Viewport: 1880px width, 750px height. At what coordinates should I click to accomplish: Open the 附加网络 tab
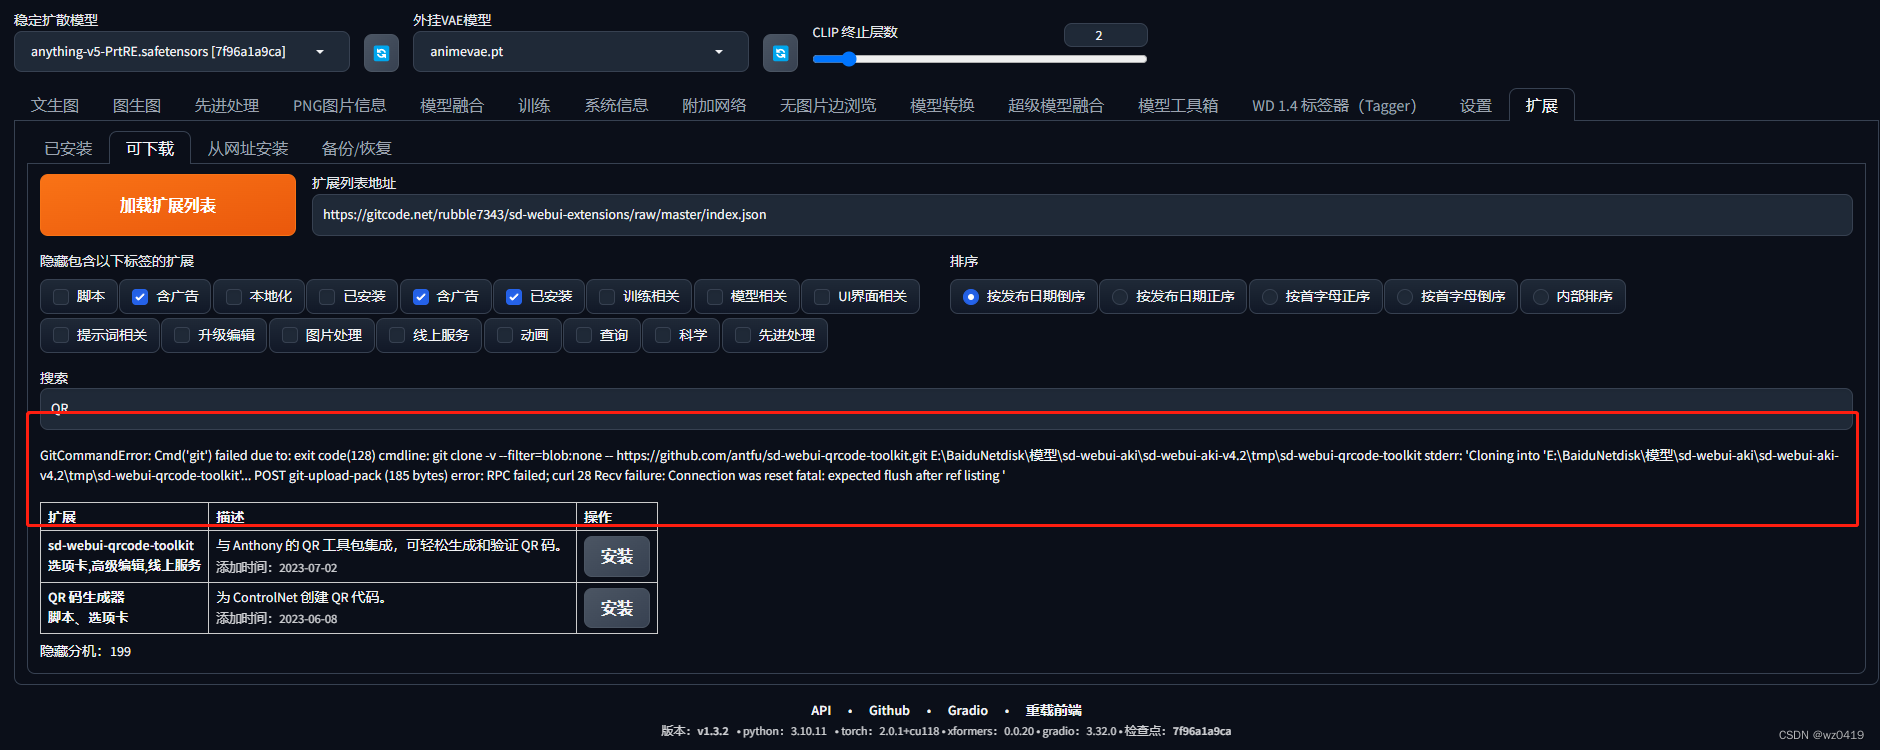(714, 105)
